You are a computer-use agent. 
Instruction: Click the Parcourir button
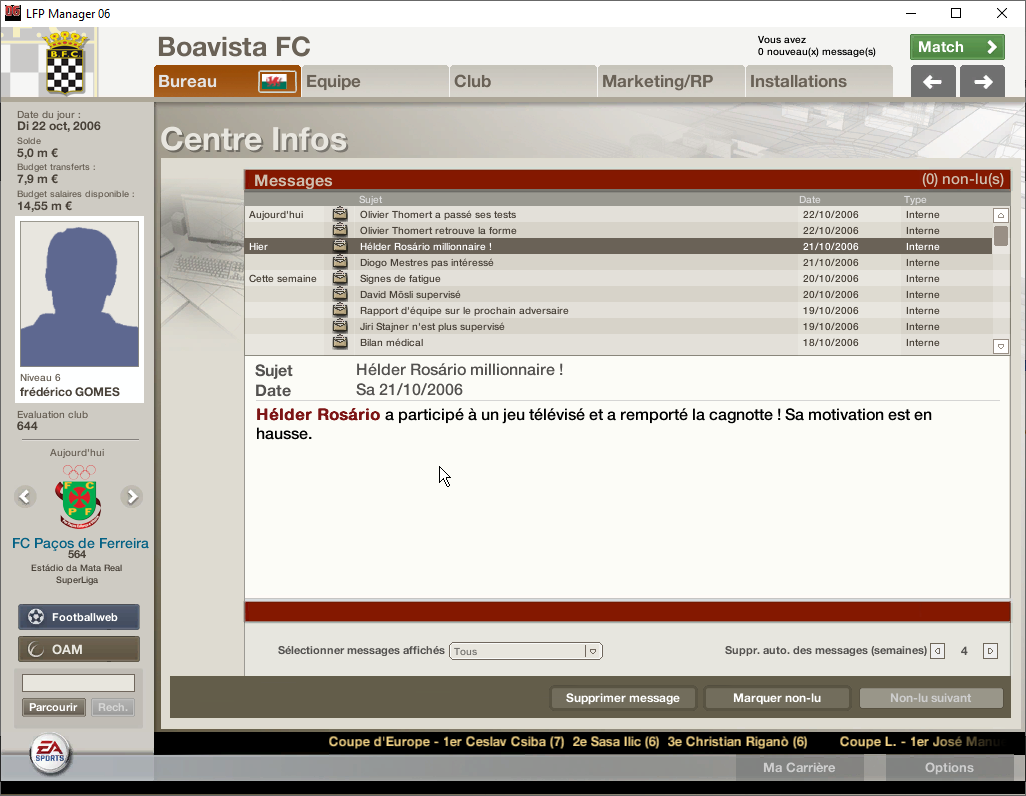54,707
